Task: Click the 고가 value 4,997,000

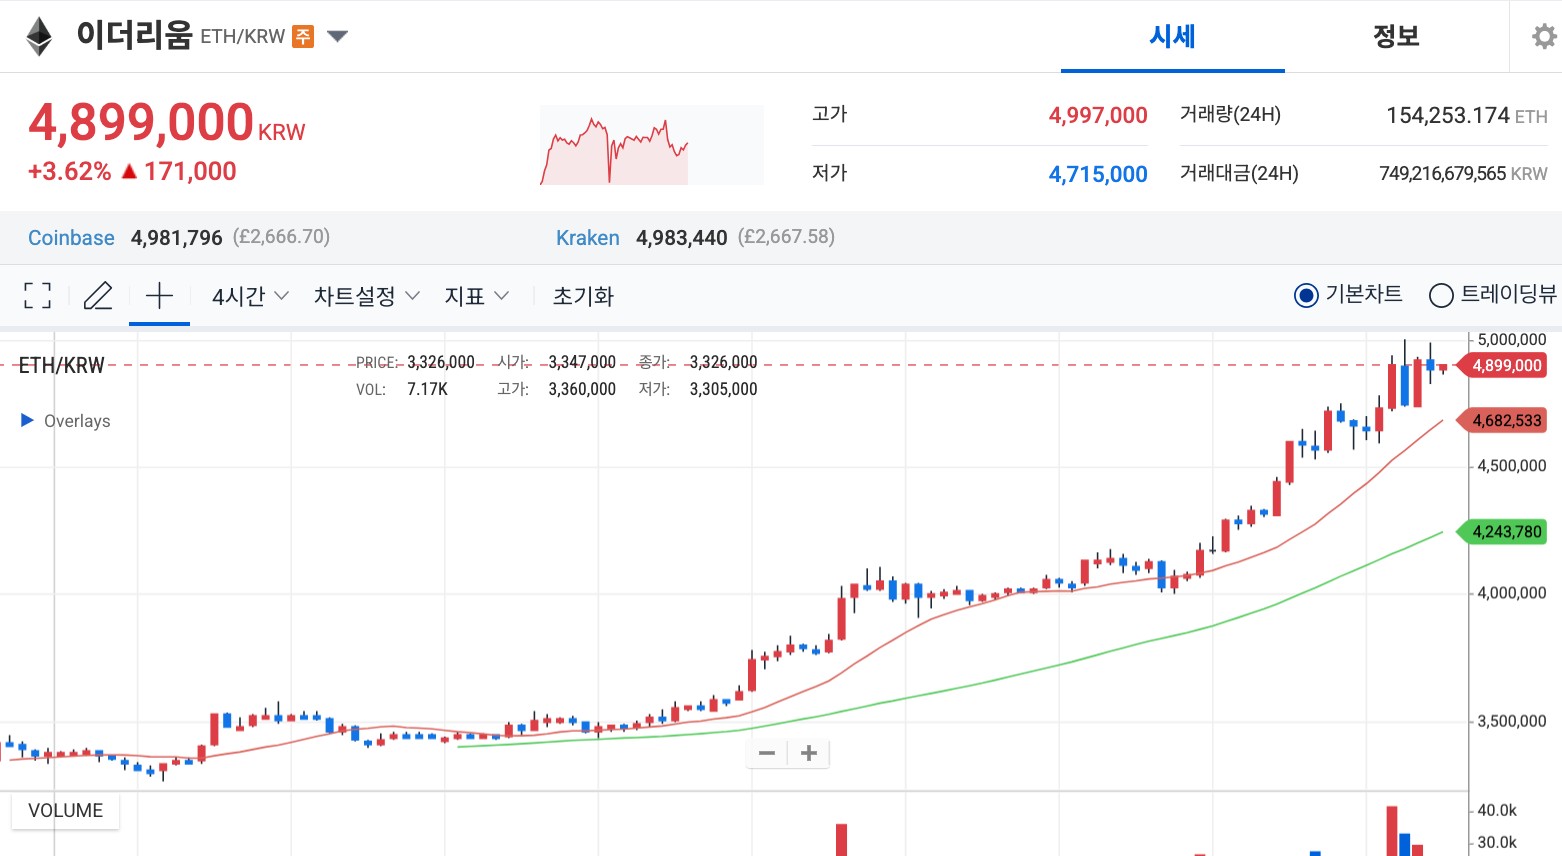Action: click(x=1098, y=116)
